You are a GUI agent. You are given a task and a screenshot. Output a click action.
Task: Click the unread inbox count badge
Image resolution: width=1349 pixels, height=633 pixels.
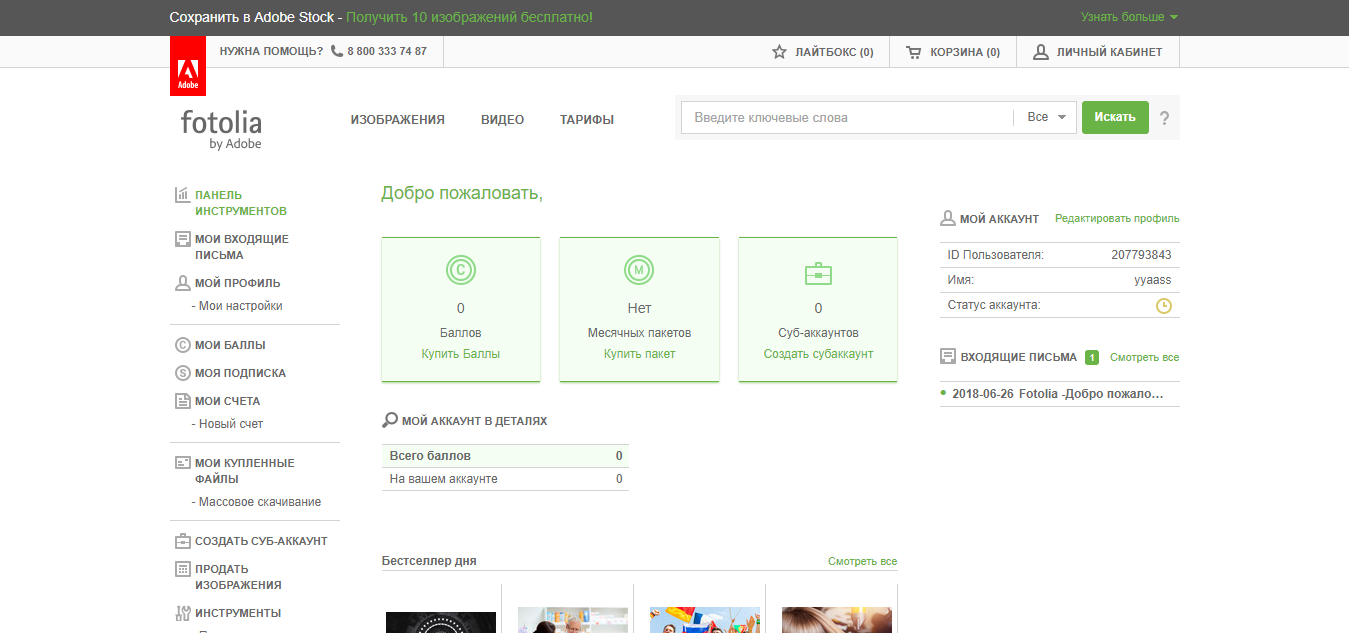point(1092,357)
